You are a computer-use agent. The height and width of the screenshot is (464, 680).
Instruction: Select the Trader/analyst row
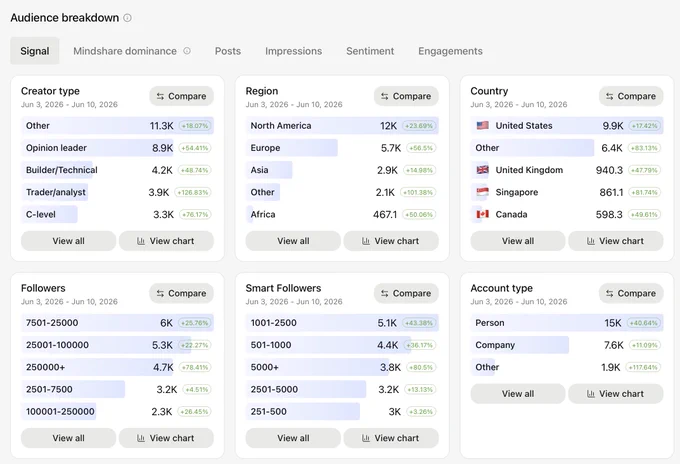click(117, 192)
